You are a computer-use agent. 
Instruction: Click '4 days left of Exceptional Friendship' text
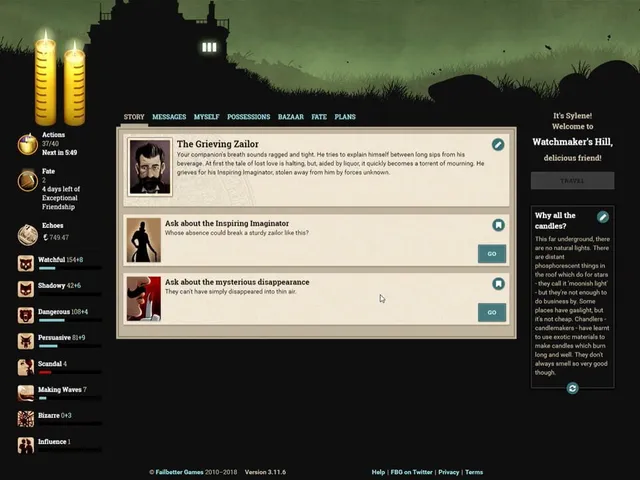(x=61, y=198)
